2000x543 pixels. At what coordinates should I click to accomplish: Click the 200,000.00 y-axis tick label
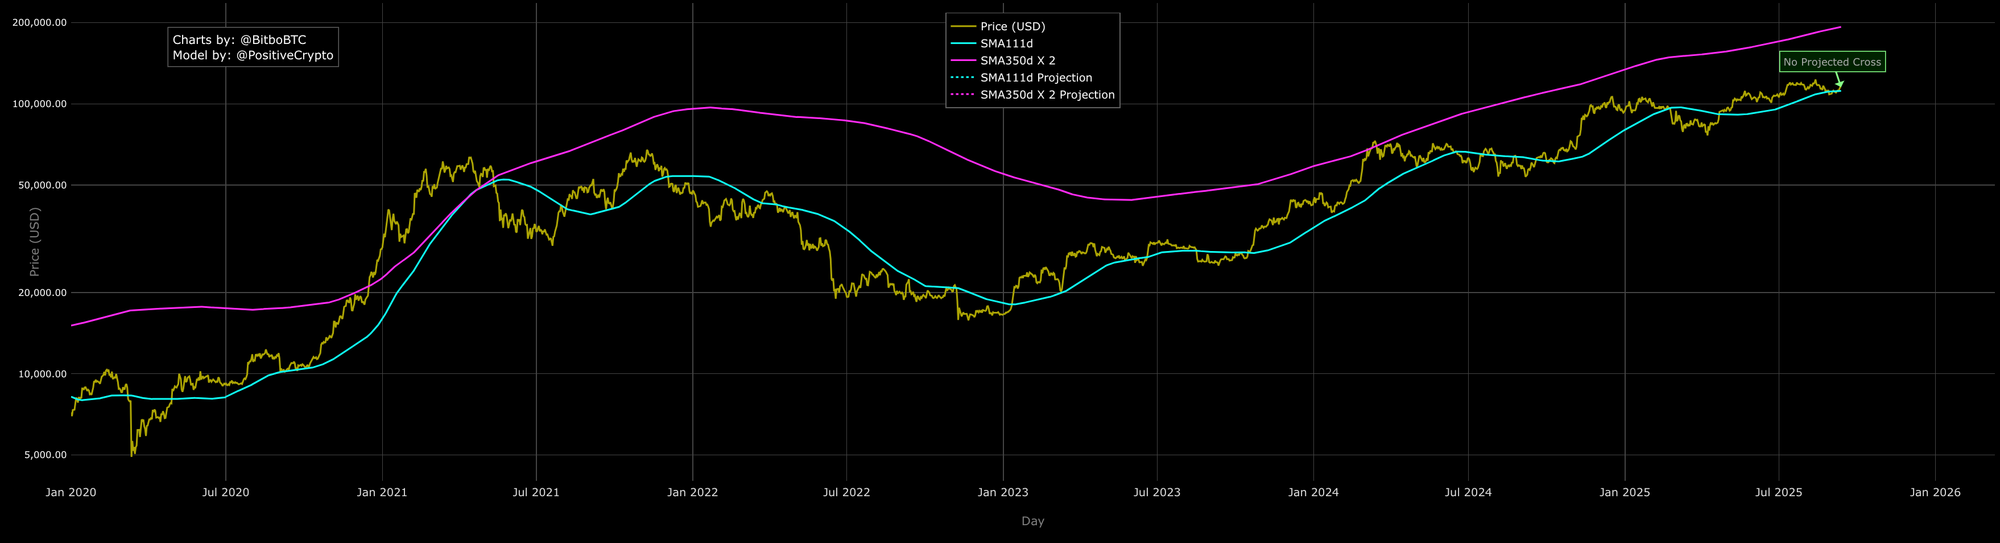(38, 22)
